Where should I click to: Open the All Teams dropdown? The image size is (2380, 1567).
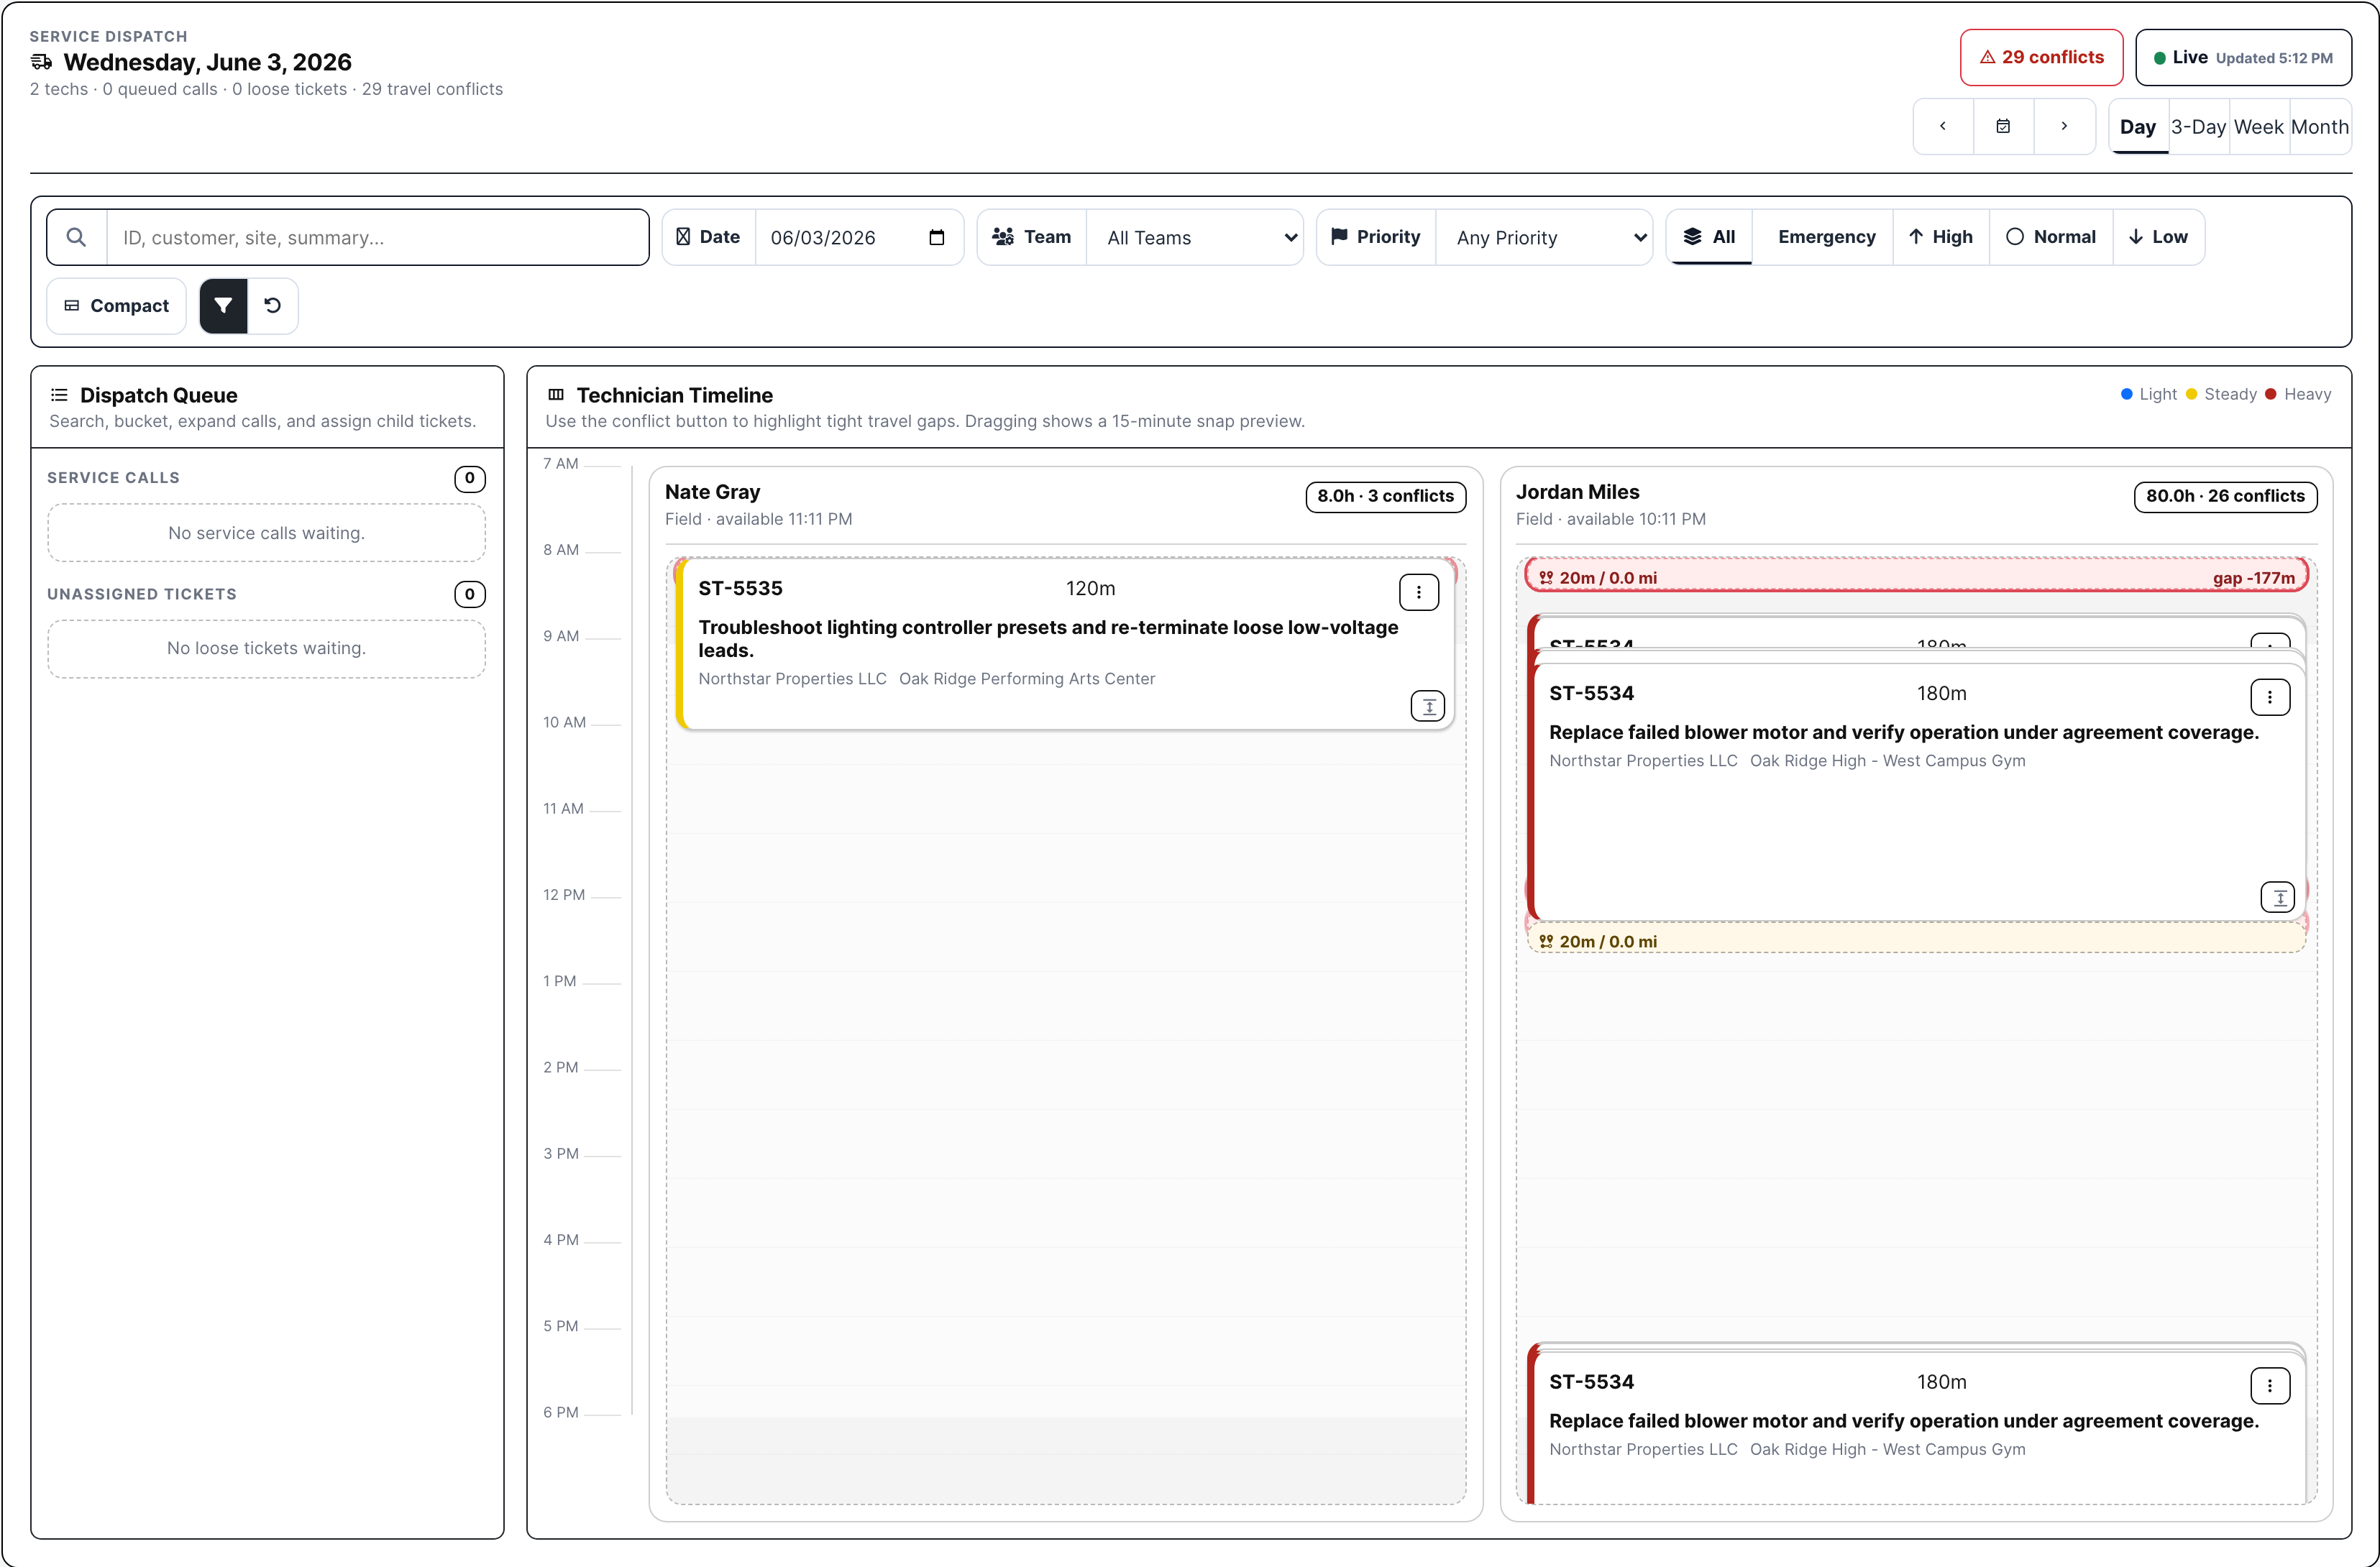point(1195,237)
